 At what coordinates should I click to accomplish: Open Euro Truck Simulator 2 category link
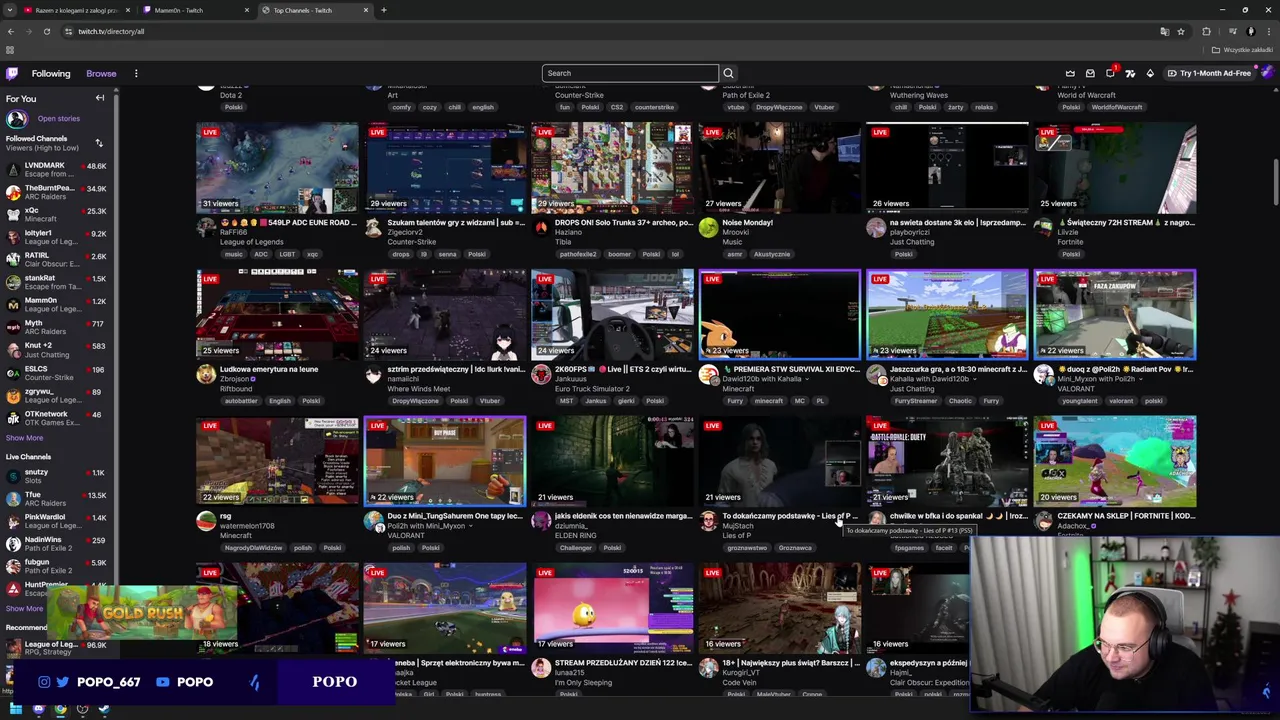point(593,388)
